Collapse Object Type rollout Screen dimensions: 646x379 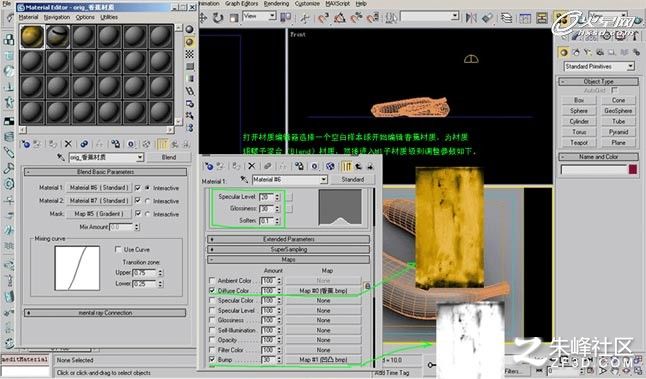tap(599, 82)
